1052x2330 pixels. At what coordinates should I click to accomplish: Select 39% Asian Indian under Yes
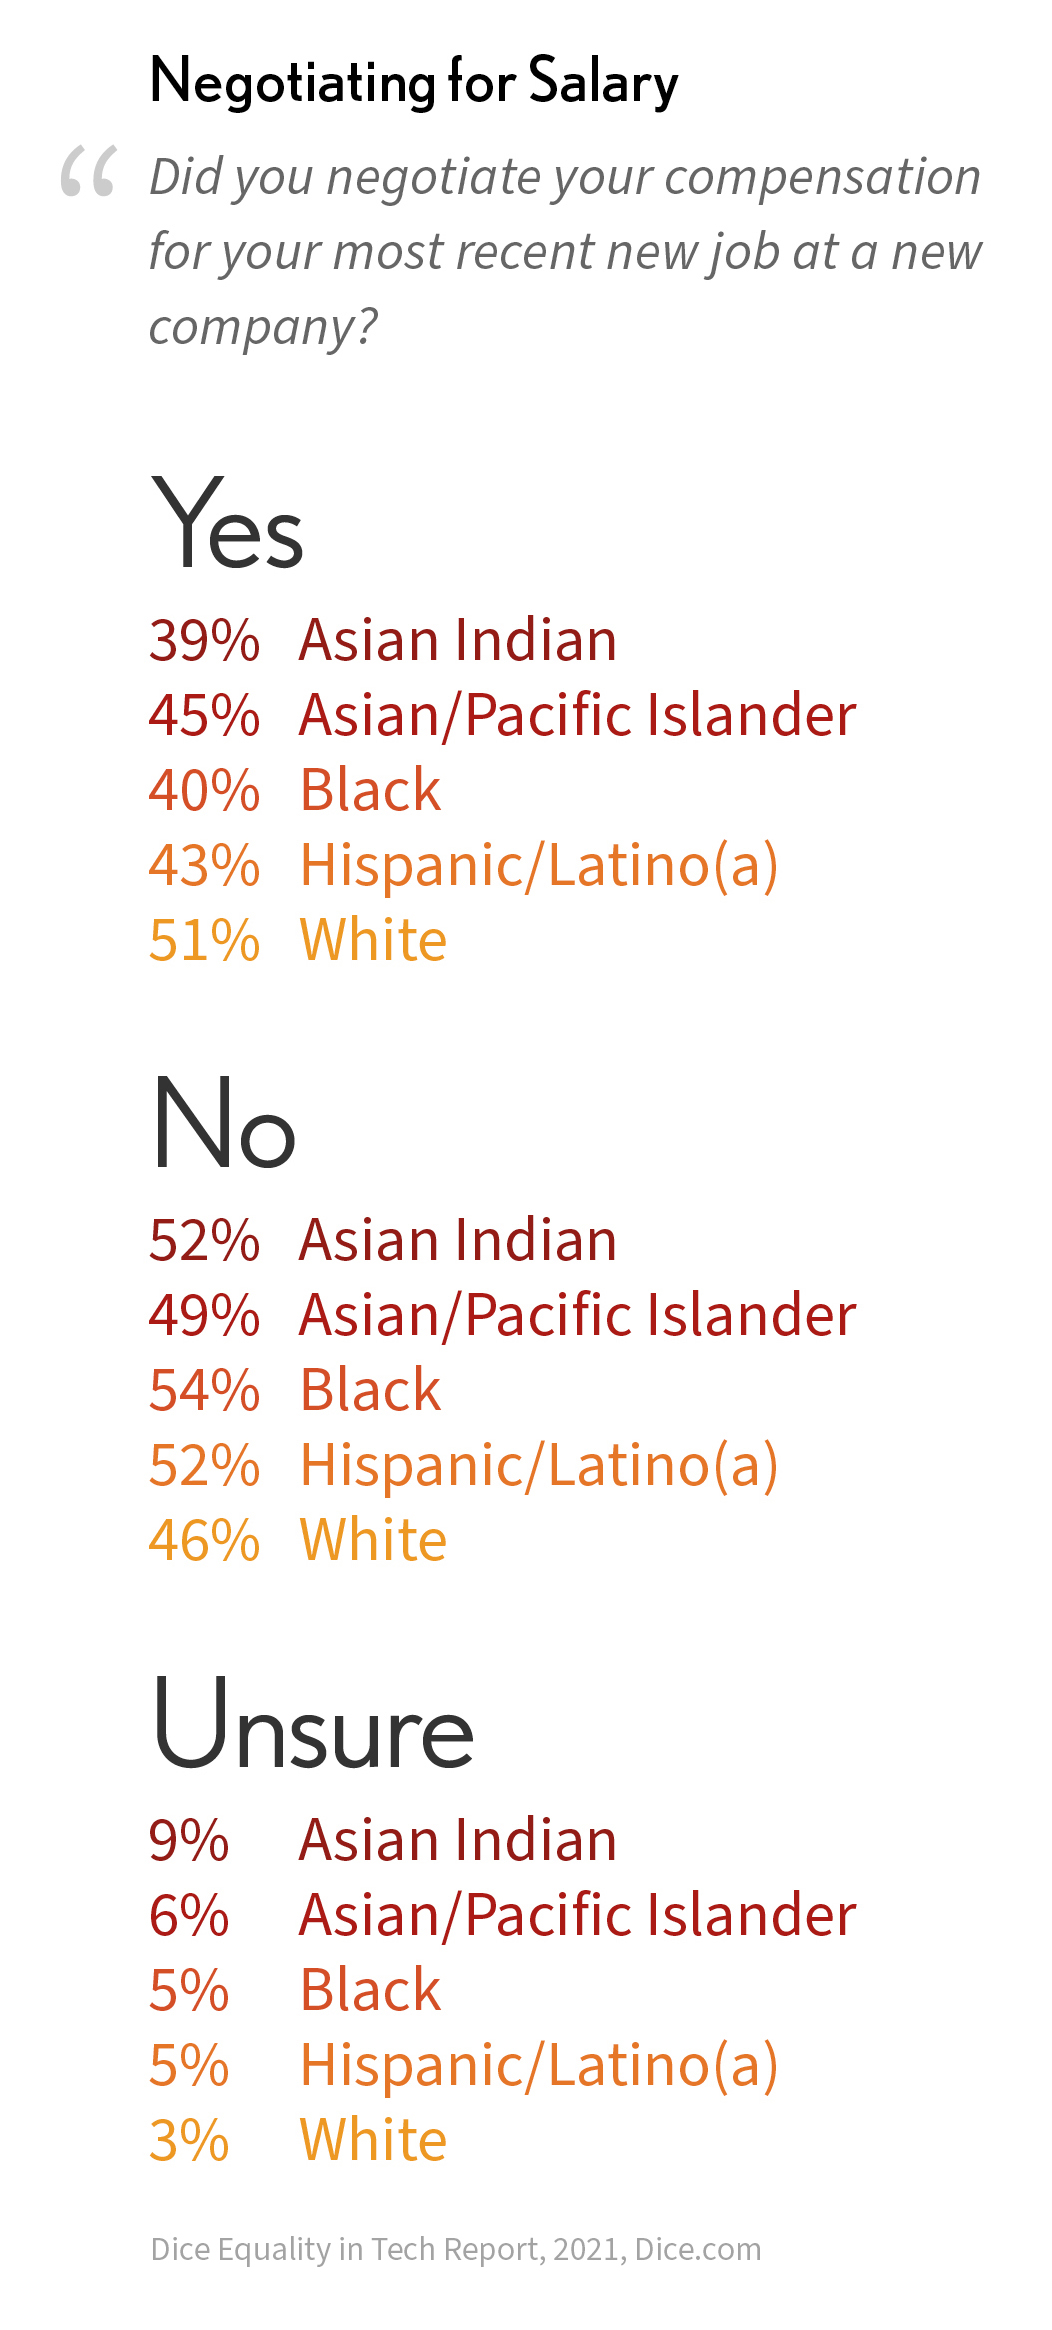point(383,640)
